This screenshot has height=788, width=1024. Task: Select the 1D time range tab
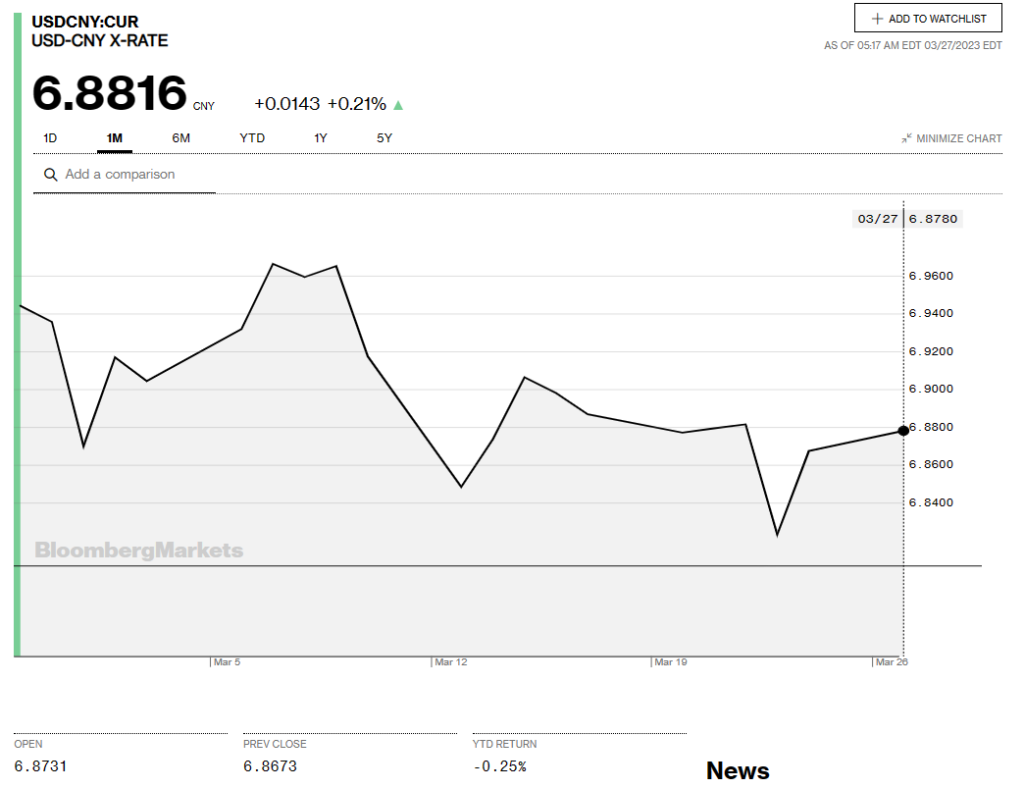point(51,138)
